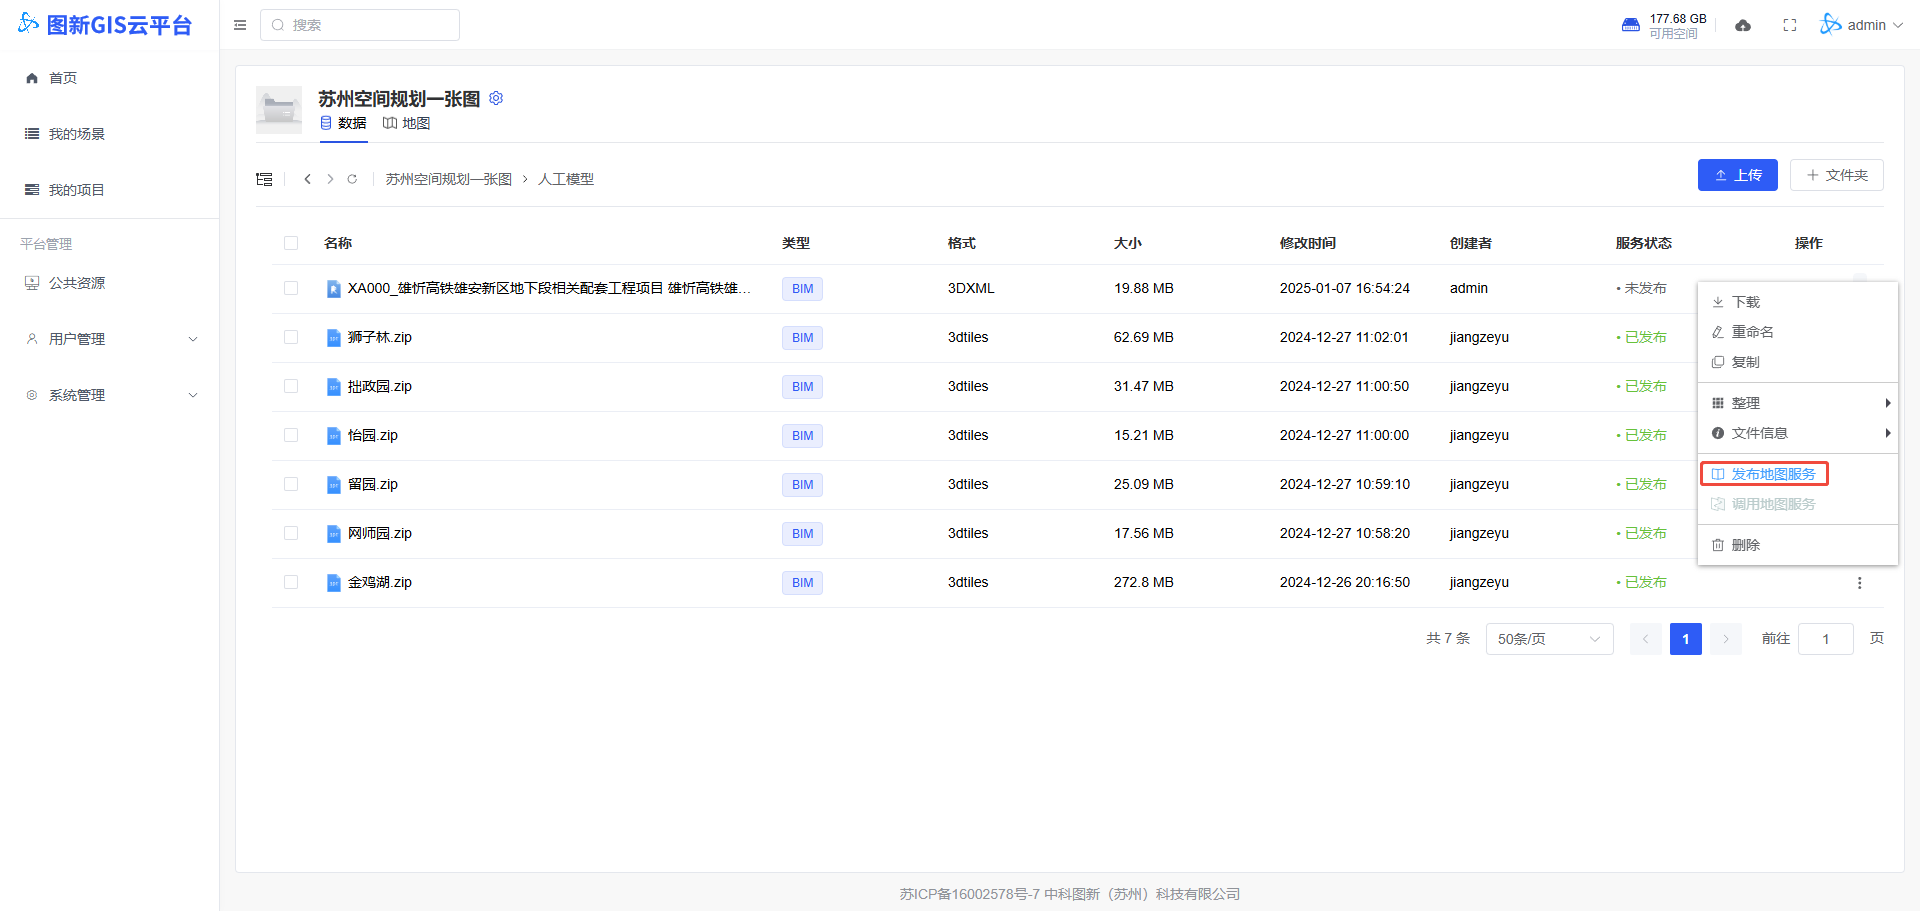The image size is (1920, 911).
Task: Check the 留园.zip checkbox
Action: click(x=291, y=484)
